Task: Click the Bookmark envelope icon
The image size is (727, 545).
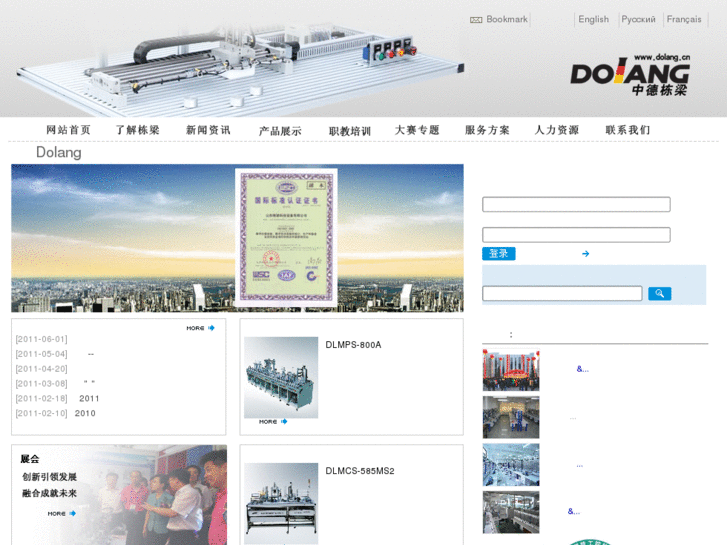Action: coord(476,19)
